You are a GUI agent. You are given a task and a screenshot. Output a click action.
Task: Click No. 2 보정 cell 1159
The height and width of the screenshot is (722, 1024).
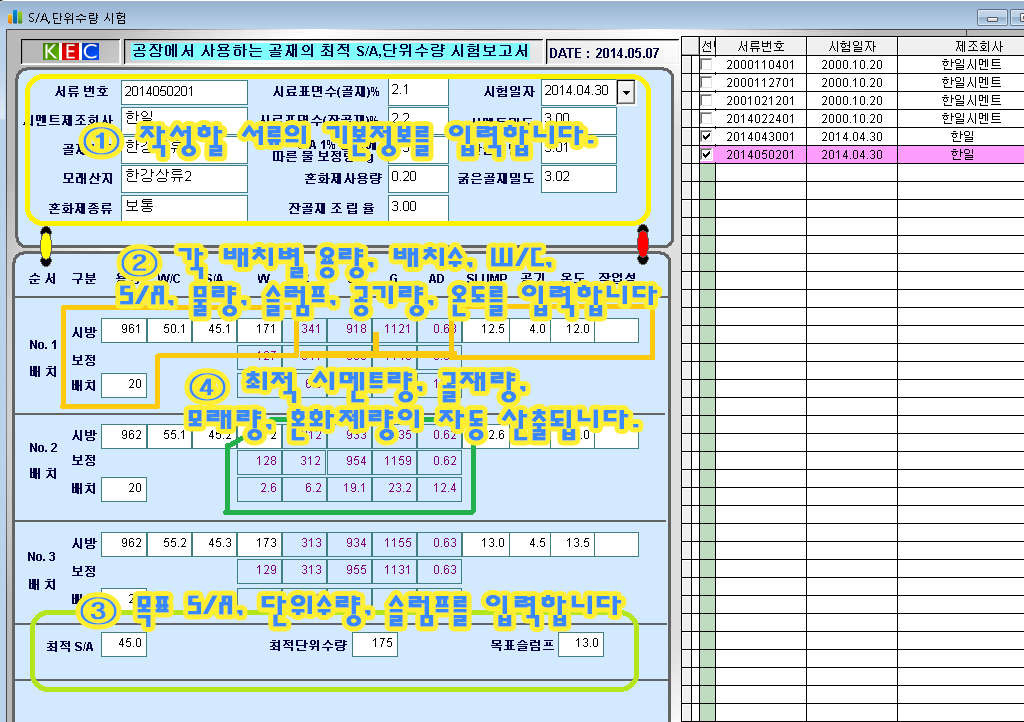click(x=394, y=462)
